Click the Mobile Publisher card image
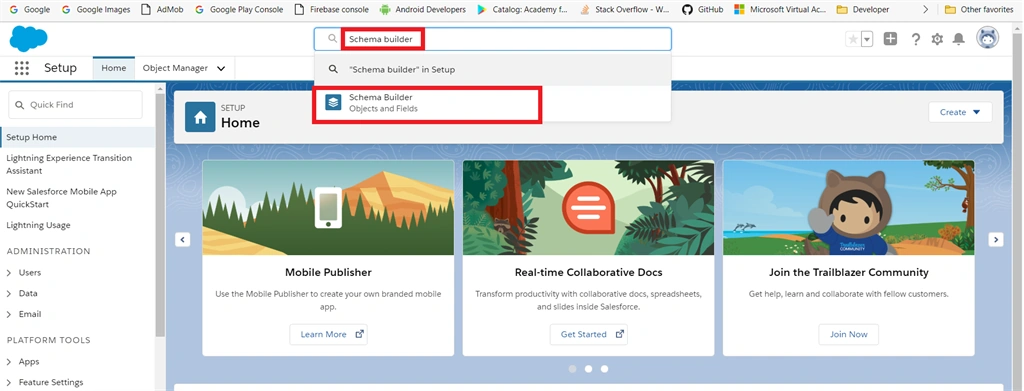This screenshot has height=391, width=1024. (x=328, y=208)
